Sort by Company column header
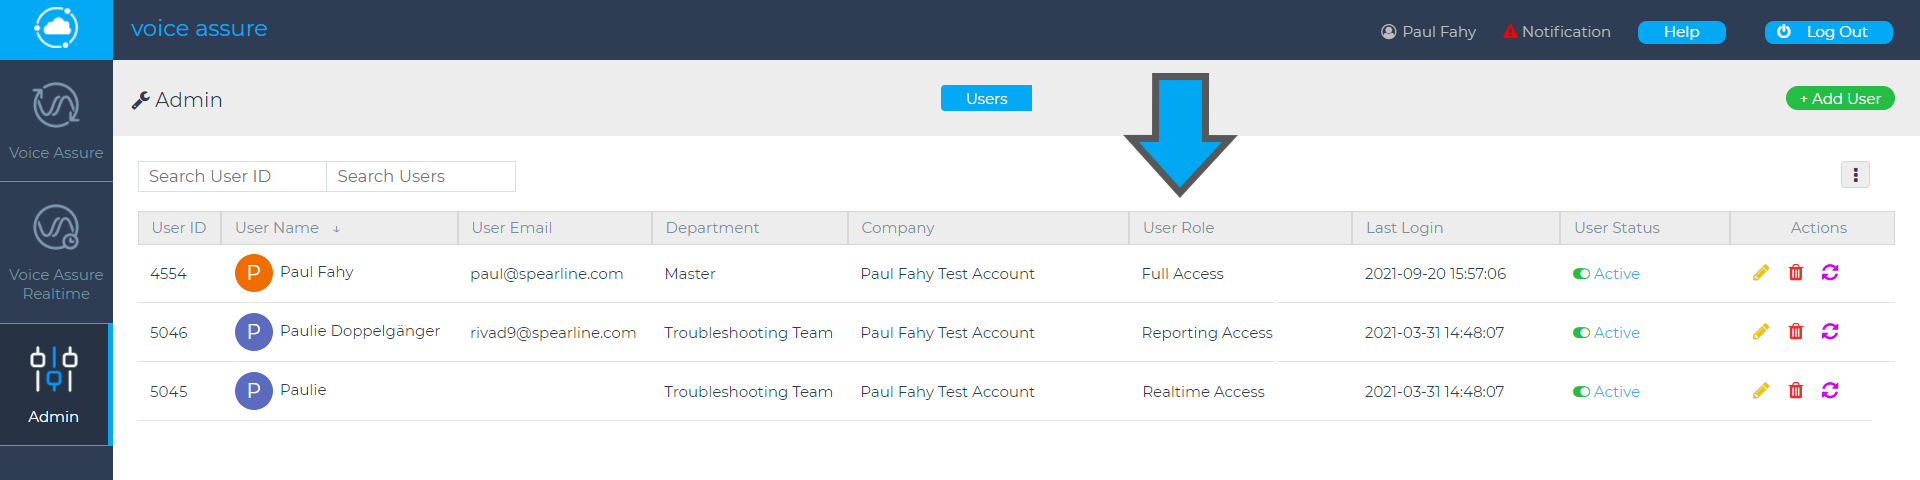 pyautogui.click(x=988, y=228)
